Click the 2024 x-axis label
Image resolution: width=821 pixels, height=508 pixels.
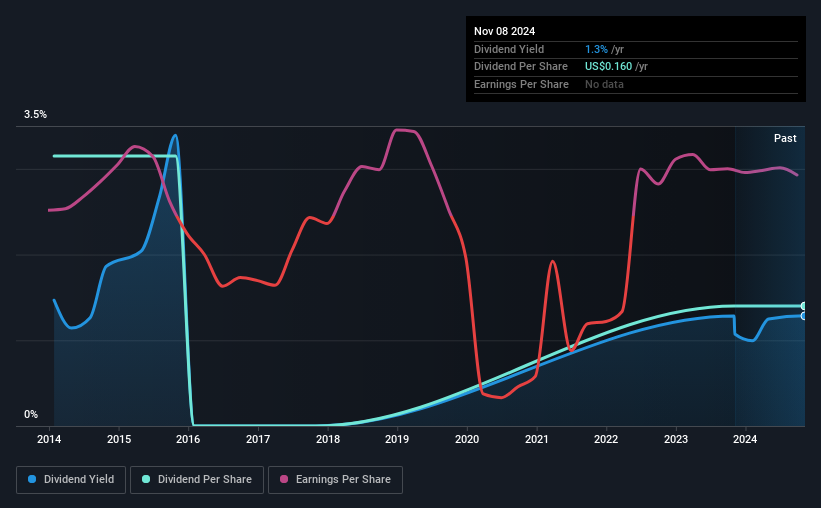tap(745, 439)
